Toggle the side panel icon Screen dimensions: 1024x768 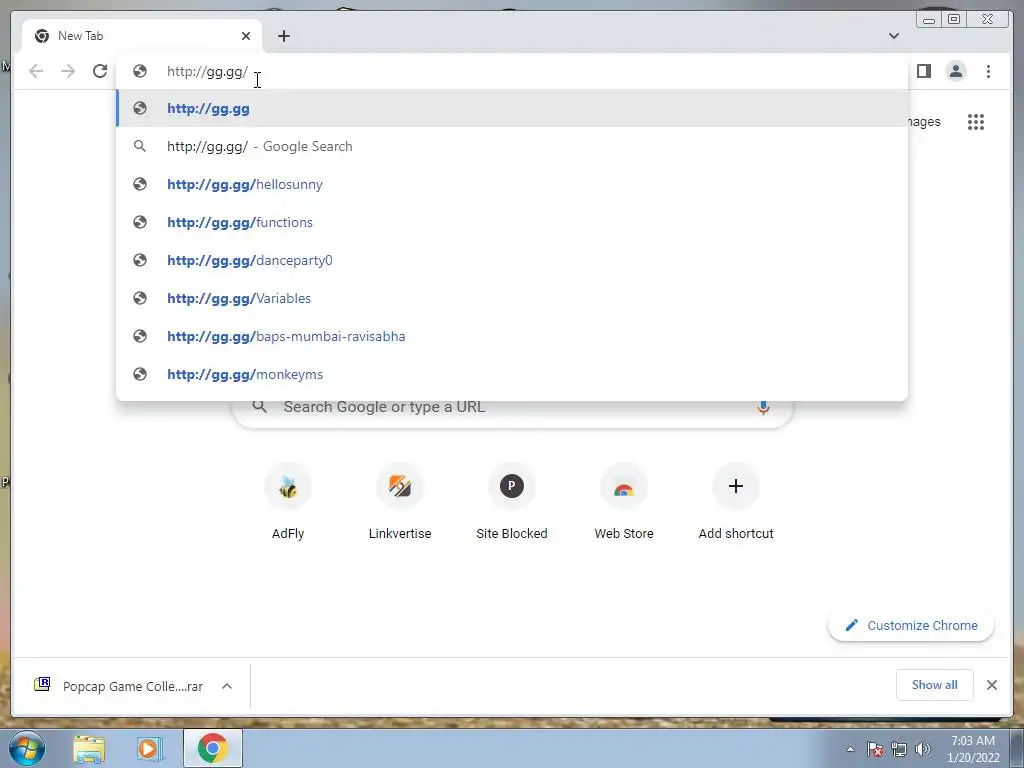click(923, 71)
